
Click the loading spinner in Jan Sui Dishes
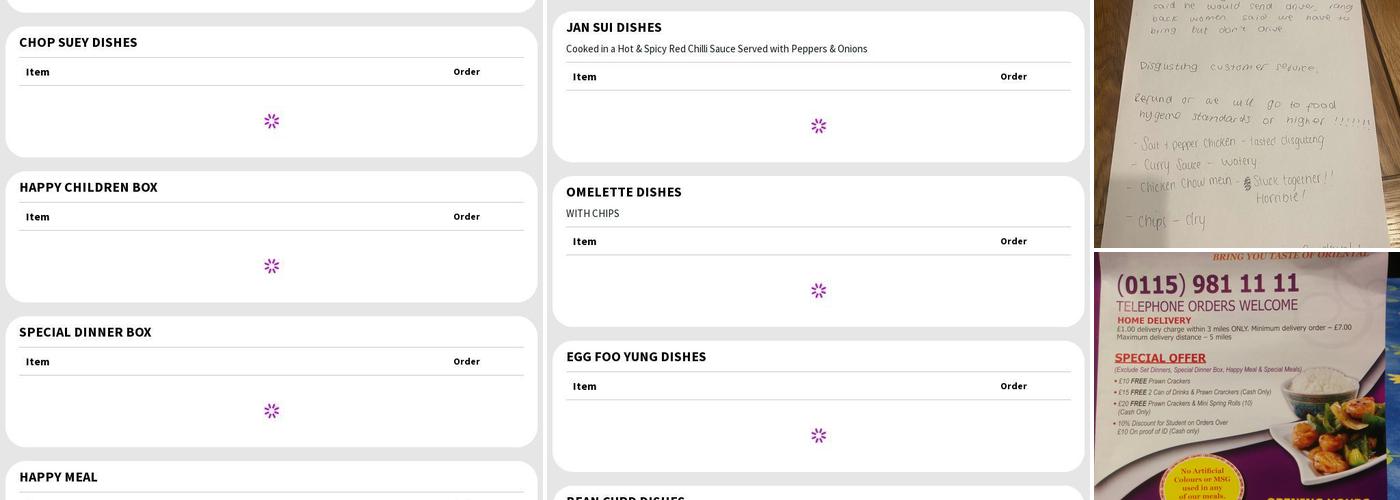818,126
